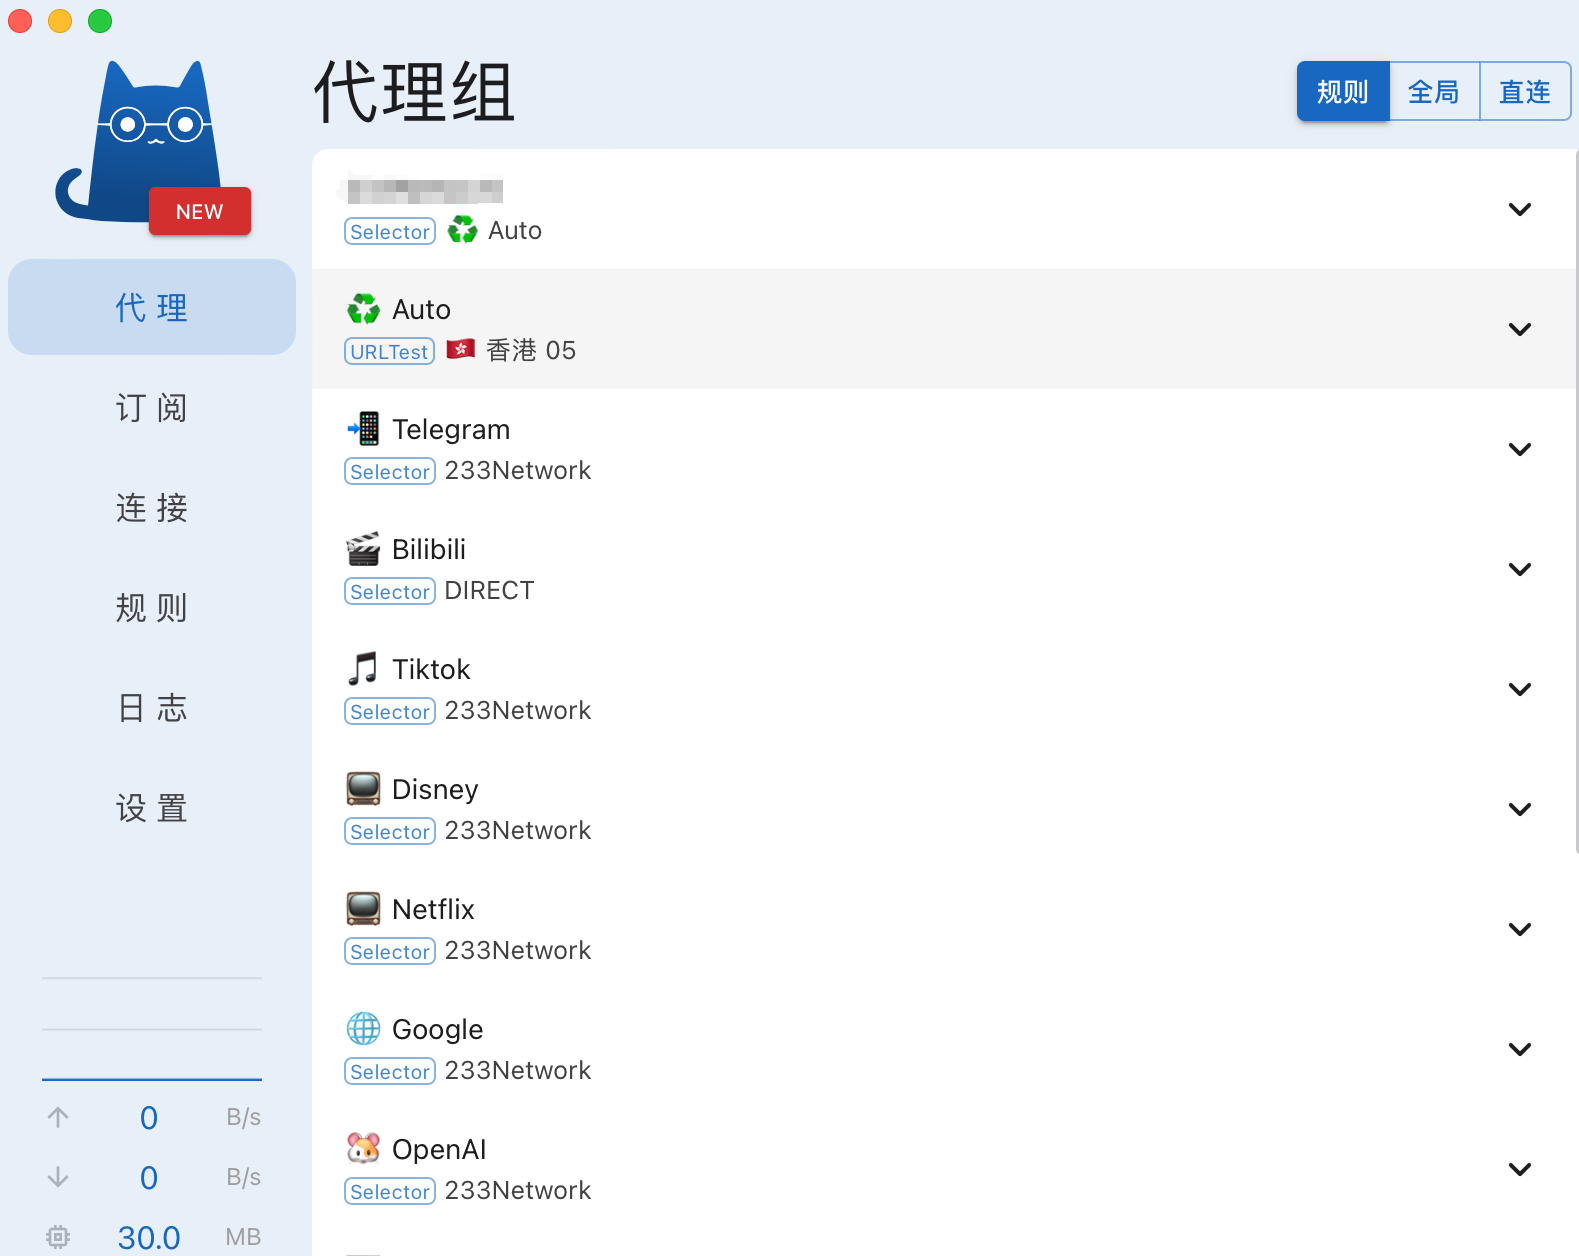Click the Telegram phone icon
The image size is (1579, 1256).
pyautogui.click(x=363, y=429)
